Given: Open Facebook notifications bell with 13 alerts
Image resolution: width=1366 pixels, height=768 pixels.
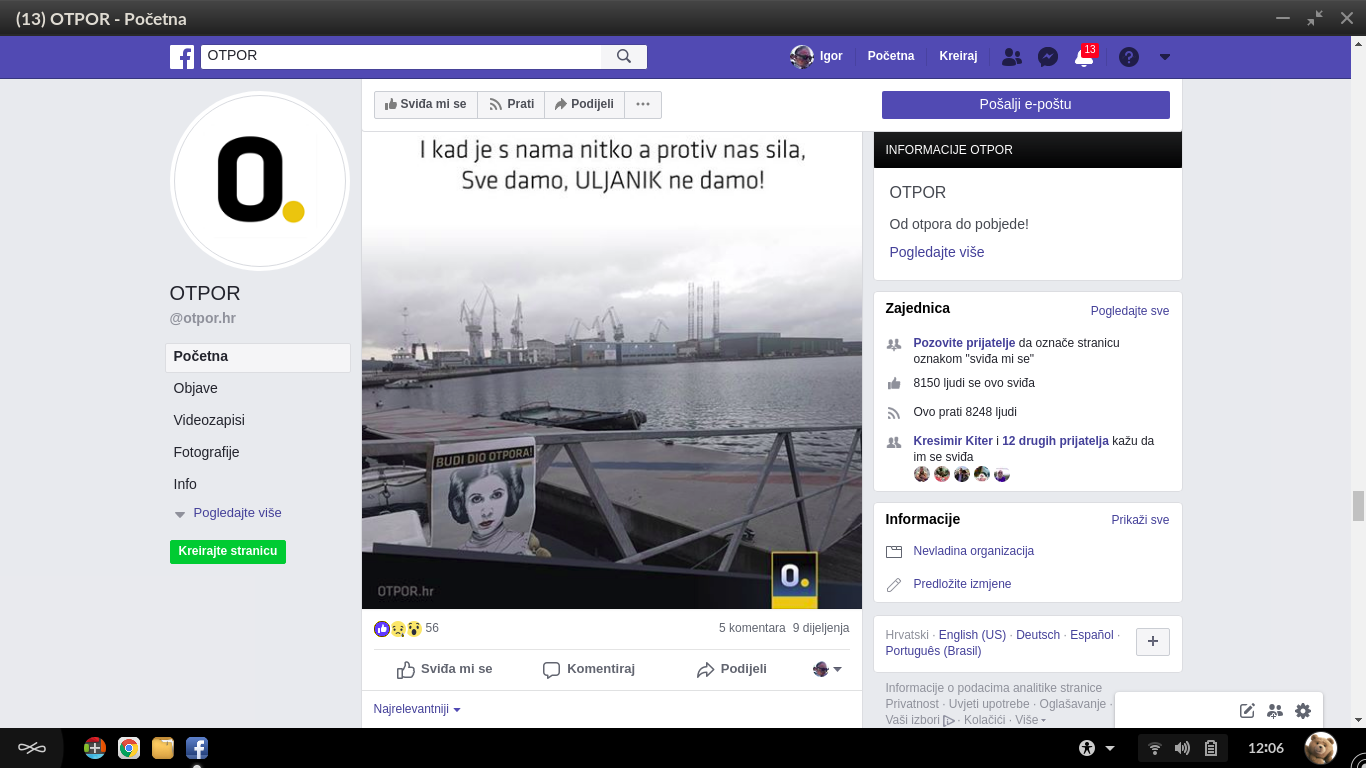Looking at the screenshot, I should tap(1084, 57).
